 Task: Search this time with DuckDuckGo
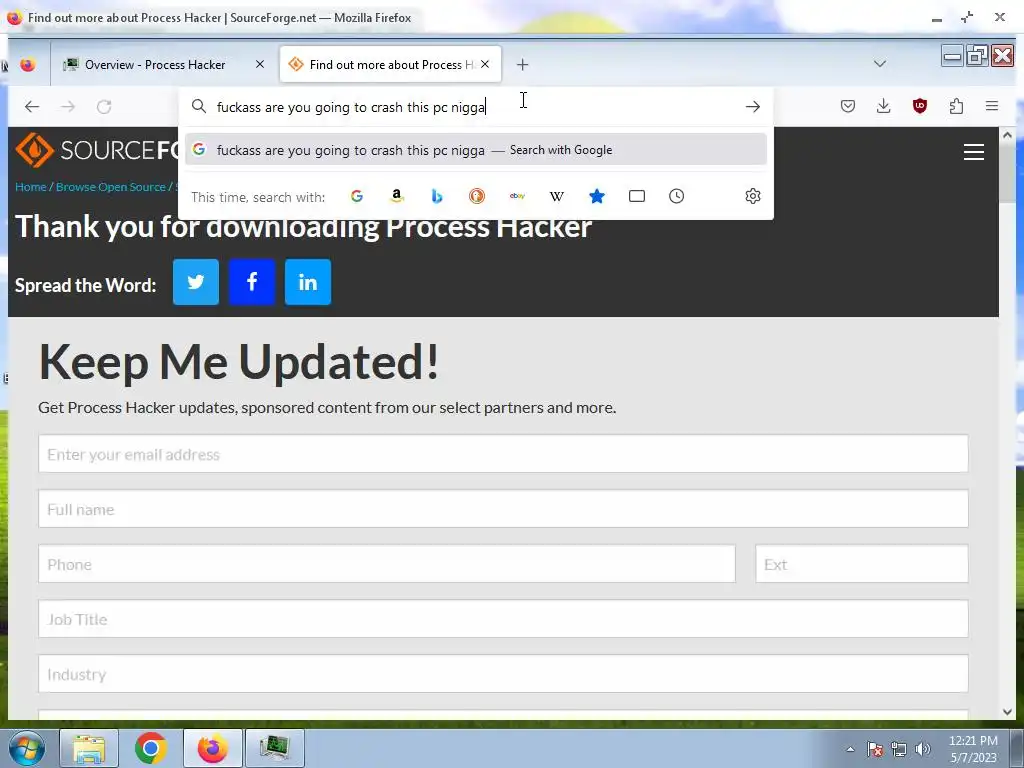tap(477, 196)
